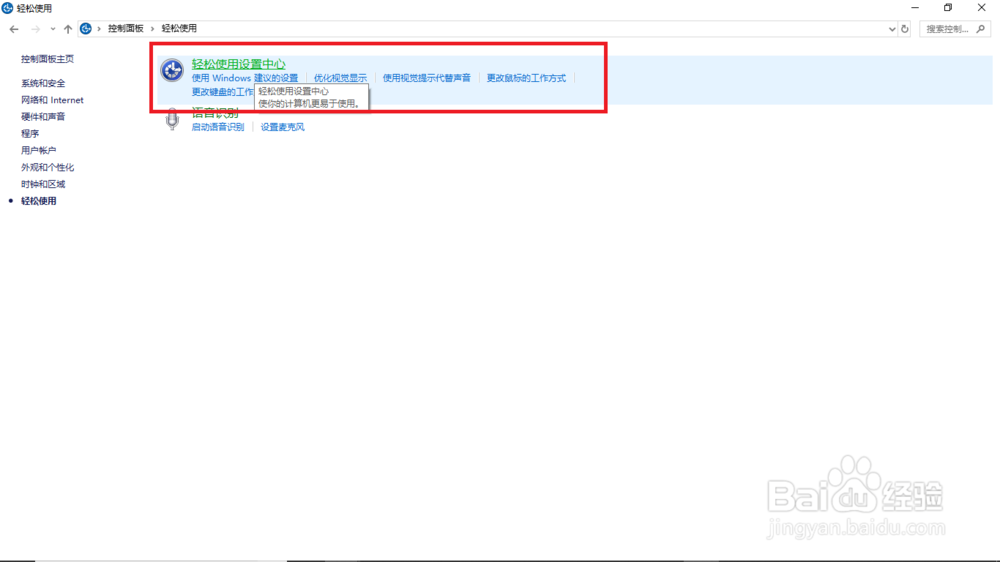Open 外观和个性化 category
This screenshot has height=562, width=1000.
coord(47,167)
